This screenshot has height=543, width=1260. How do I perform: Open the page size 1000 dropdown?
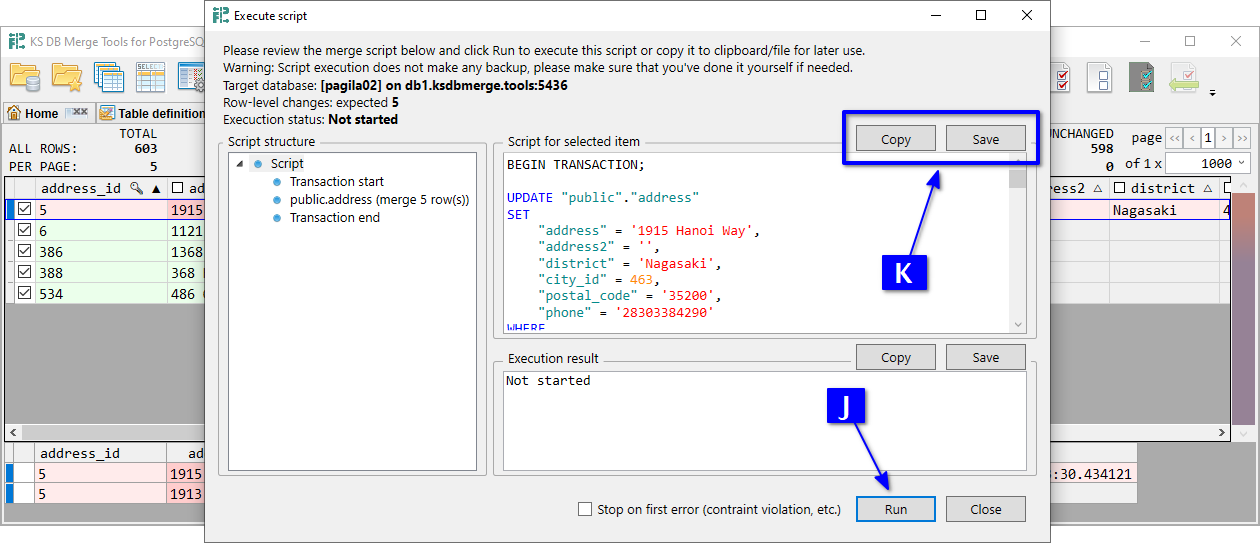pos(1242,163)
